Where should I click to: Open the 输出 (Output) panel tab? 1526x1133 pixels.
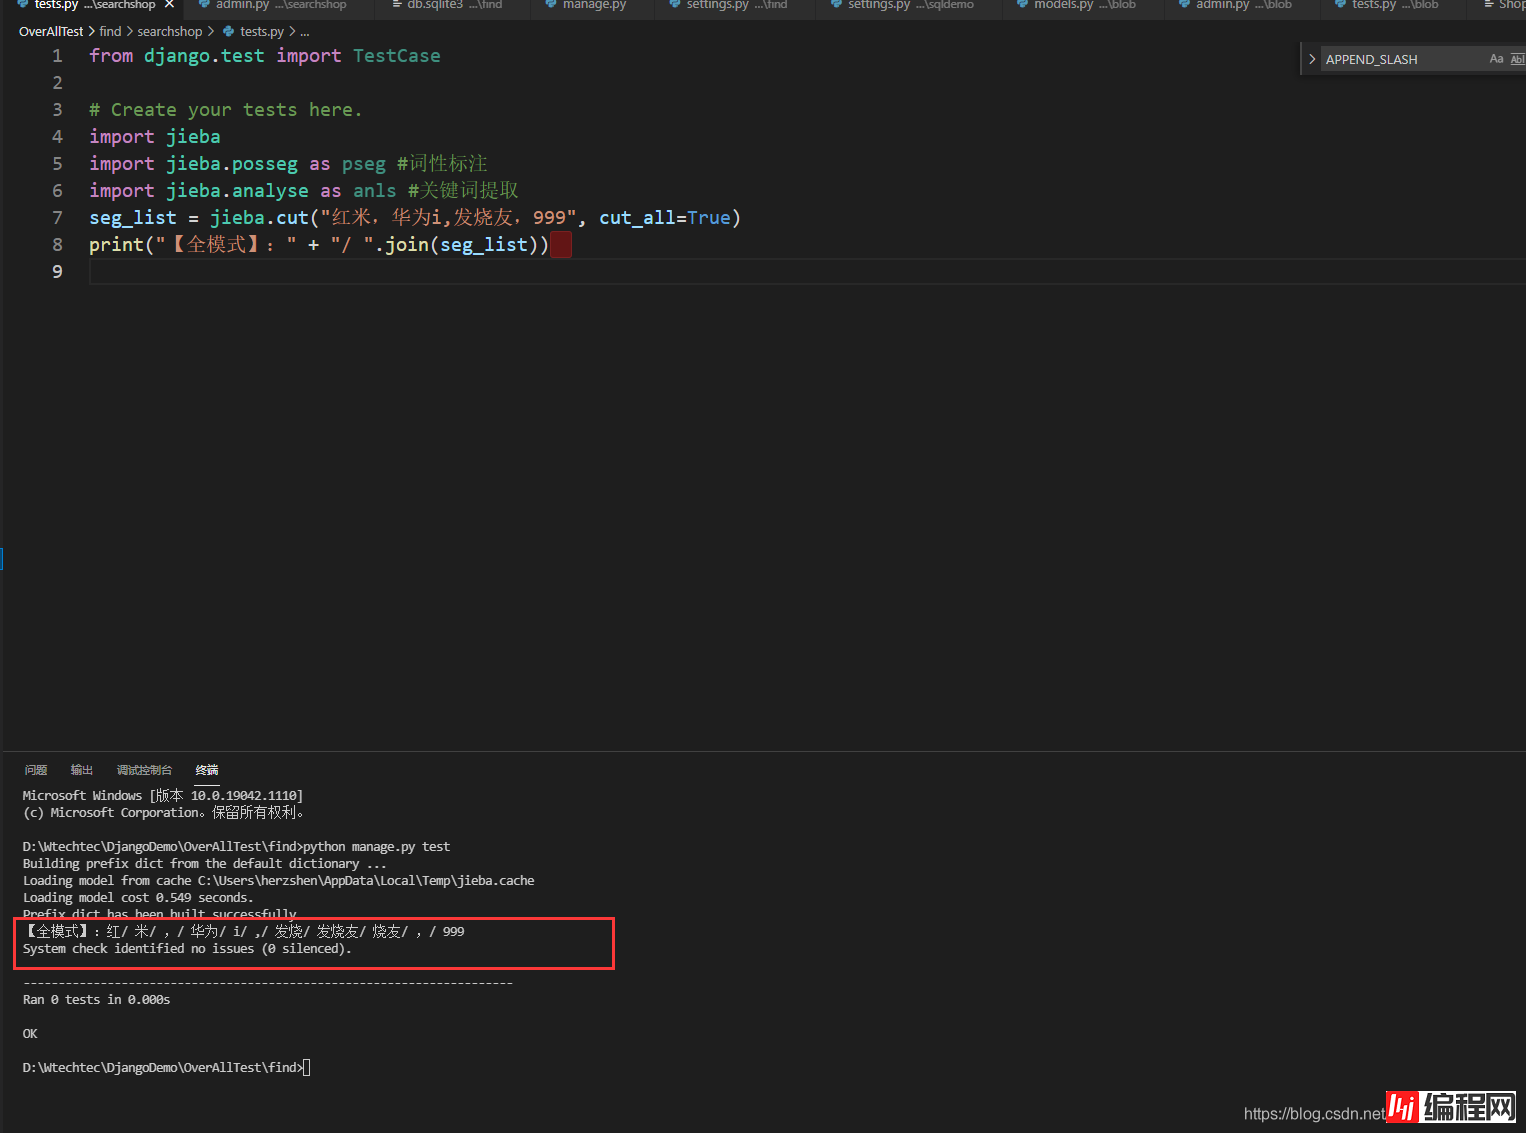[82, 770]
